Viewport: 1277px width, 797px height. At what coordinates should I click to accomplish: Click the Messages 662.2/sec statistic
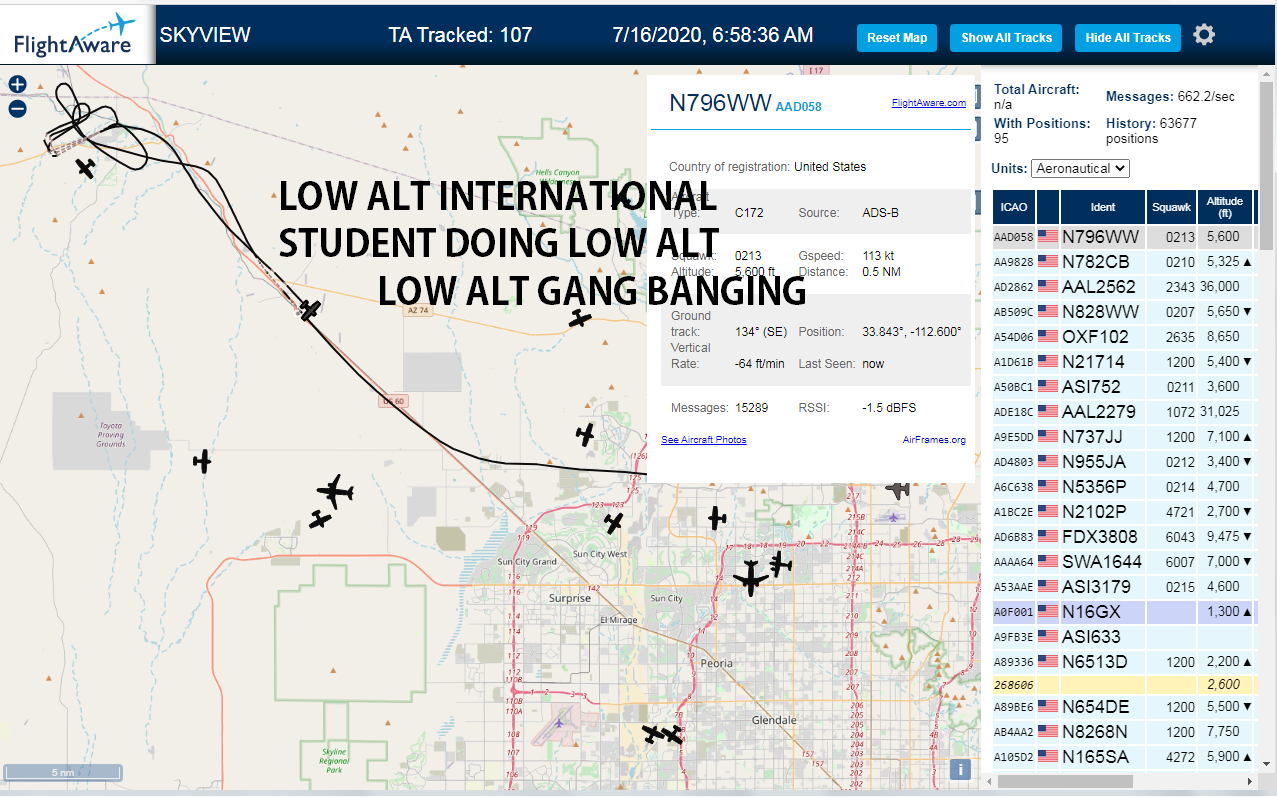coord(1170,97)
